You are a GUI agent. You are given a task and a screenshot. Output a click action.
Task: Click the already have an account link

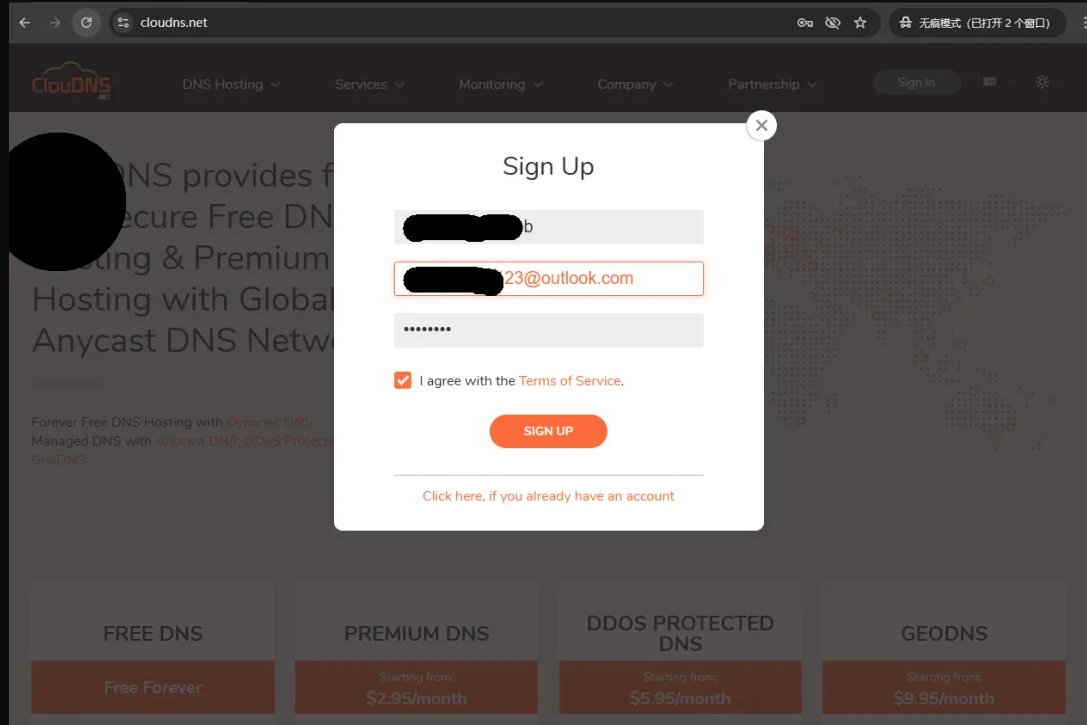[x=548, y=496]
